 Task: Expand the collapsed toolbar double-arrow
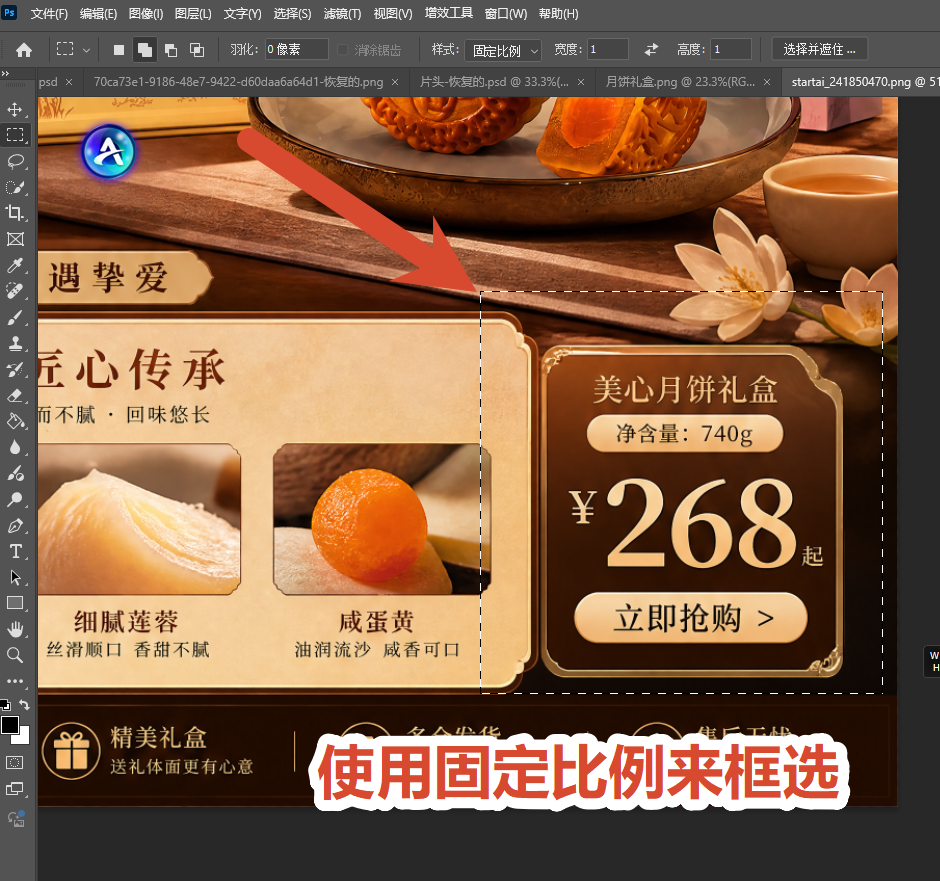tap(5, 73)
